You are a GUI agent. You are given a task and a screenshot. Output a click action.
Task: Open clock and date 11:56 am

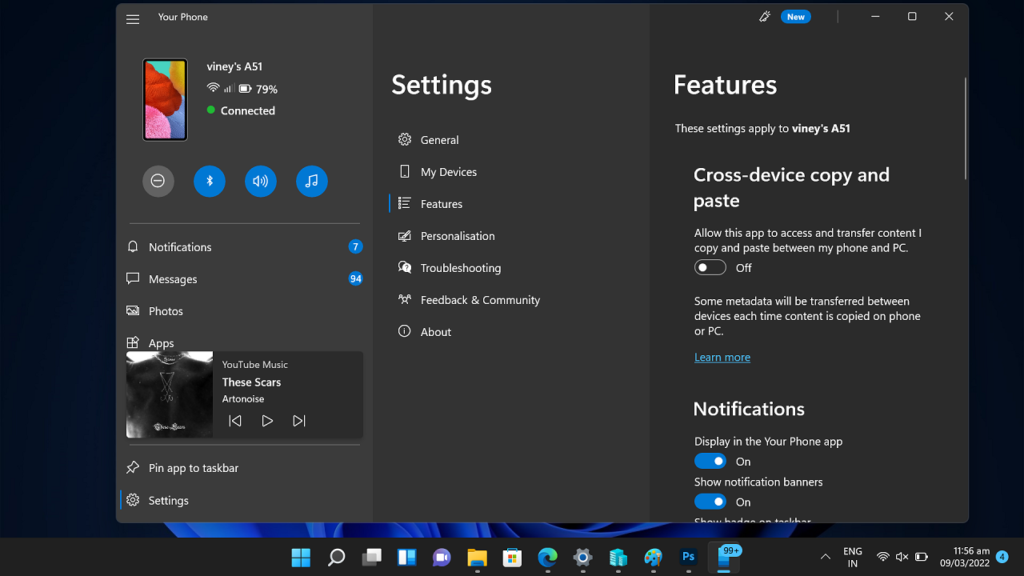click(x=965, y=557)
